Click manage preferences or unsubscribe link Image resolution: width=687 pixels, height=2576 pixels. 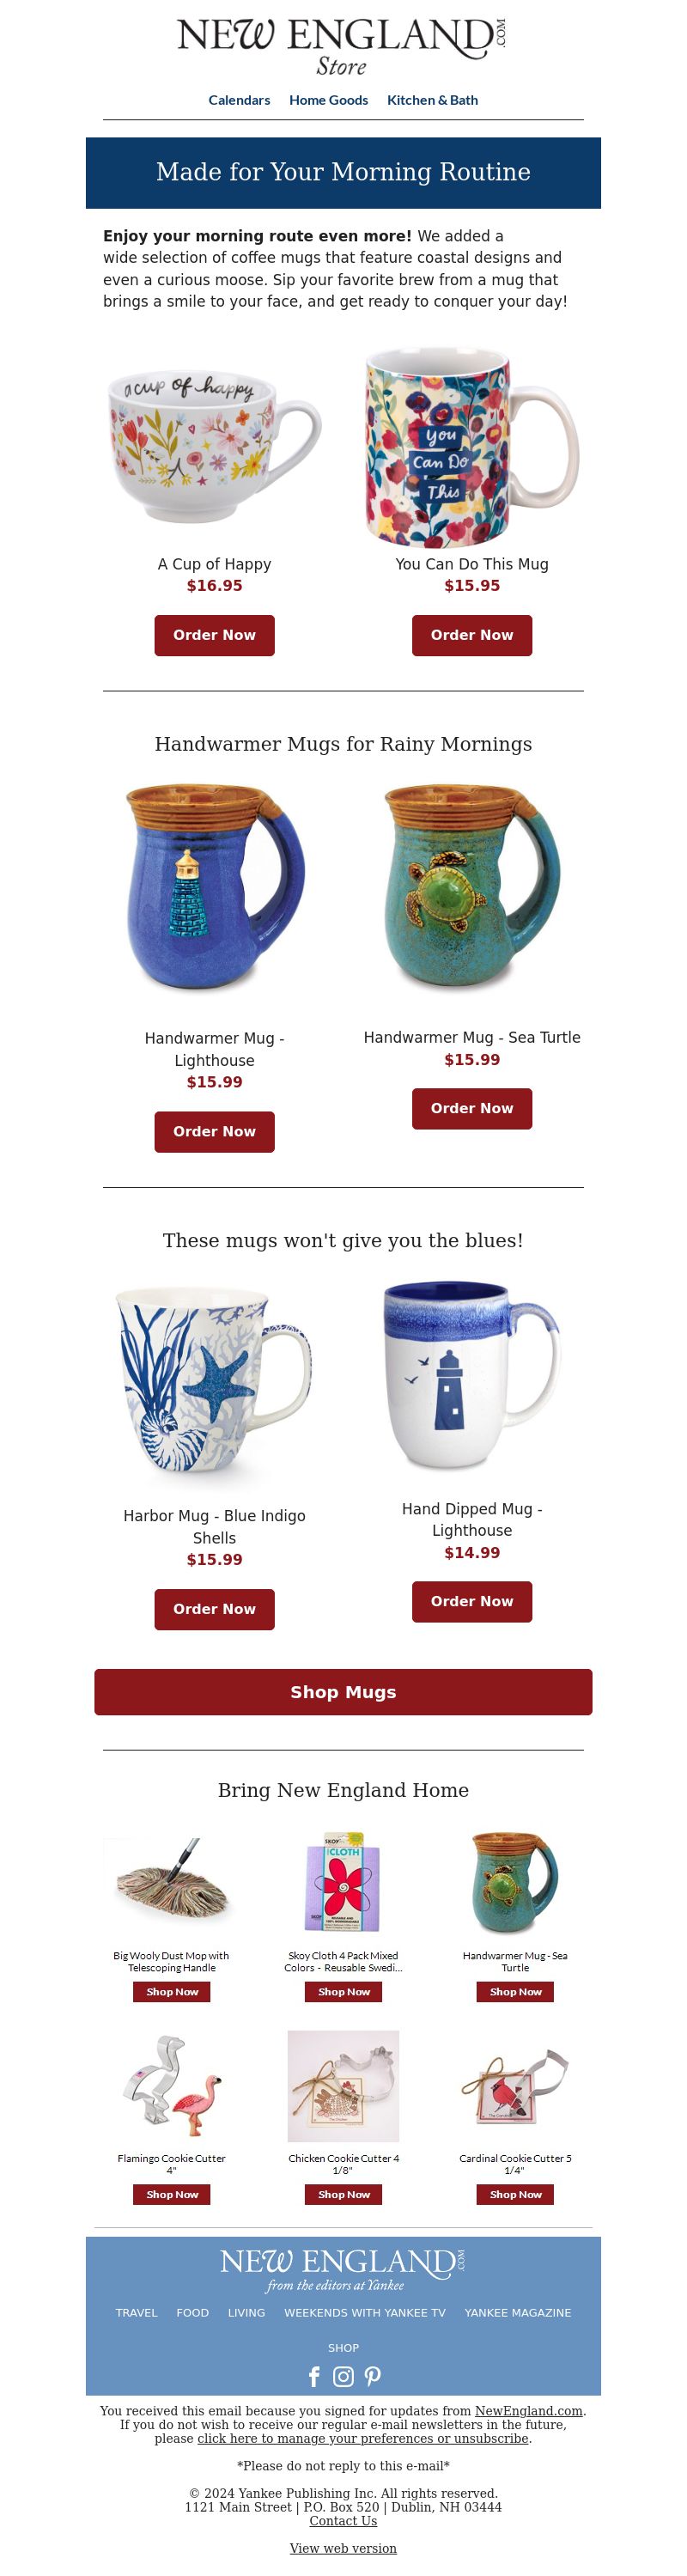coord(364,2438)
